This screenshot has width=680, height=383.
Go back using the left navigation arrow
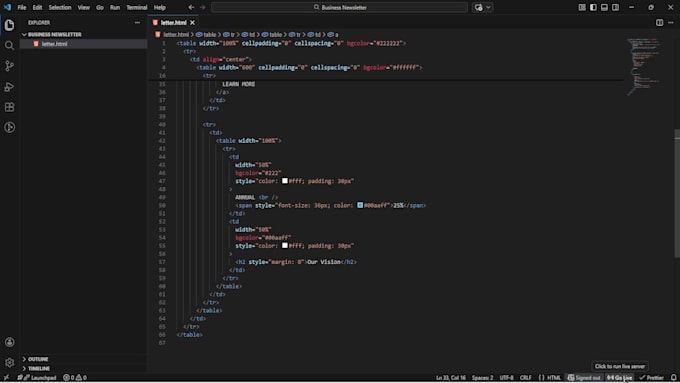coord(191,7)
